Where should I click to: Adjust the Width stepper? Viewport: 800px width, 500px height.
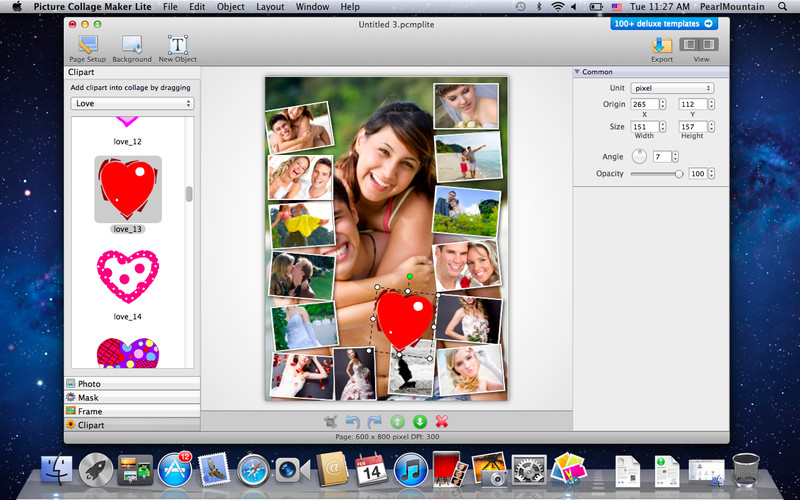pyautogui.click(x=663, y=127)
